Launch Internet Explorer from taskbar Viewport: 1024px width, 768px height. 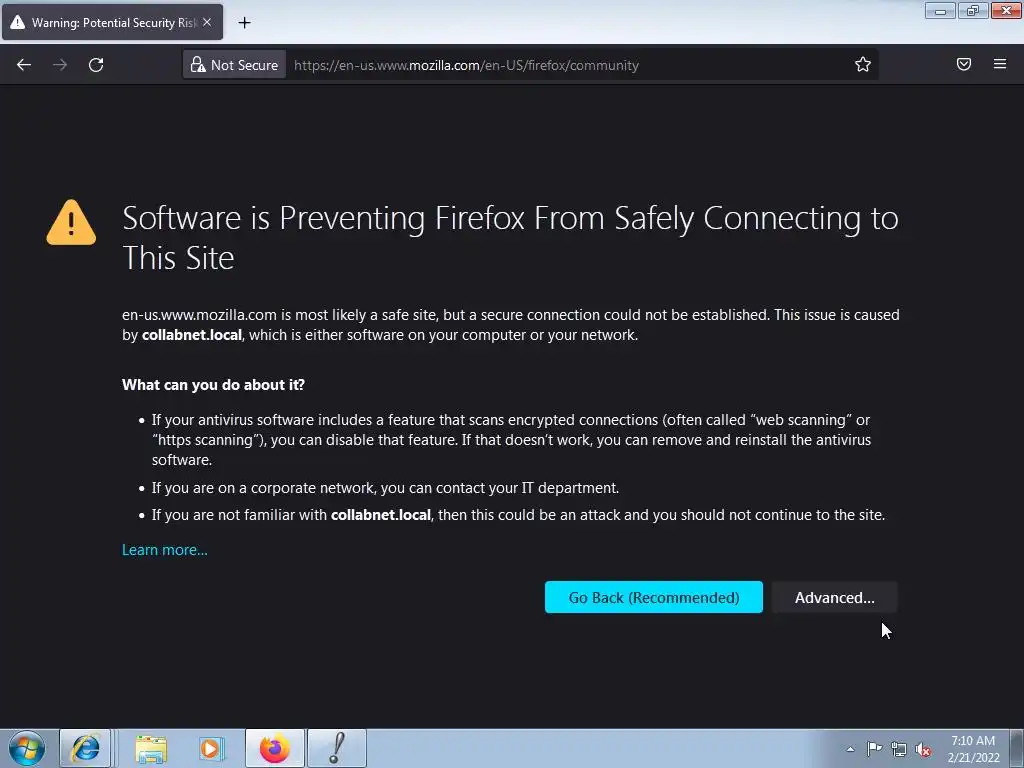85,748
